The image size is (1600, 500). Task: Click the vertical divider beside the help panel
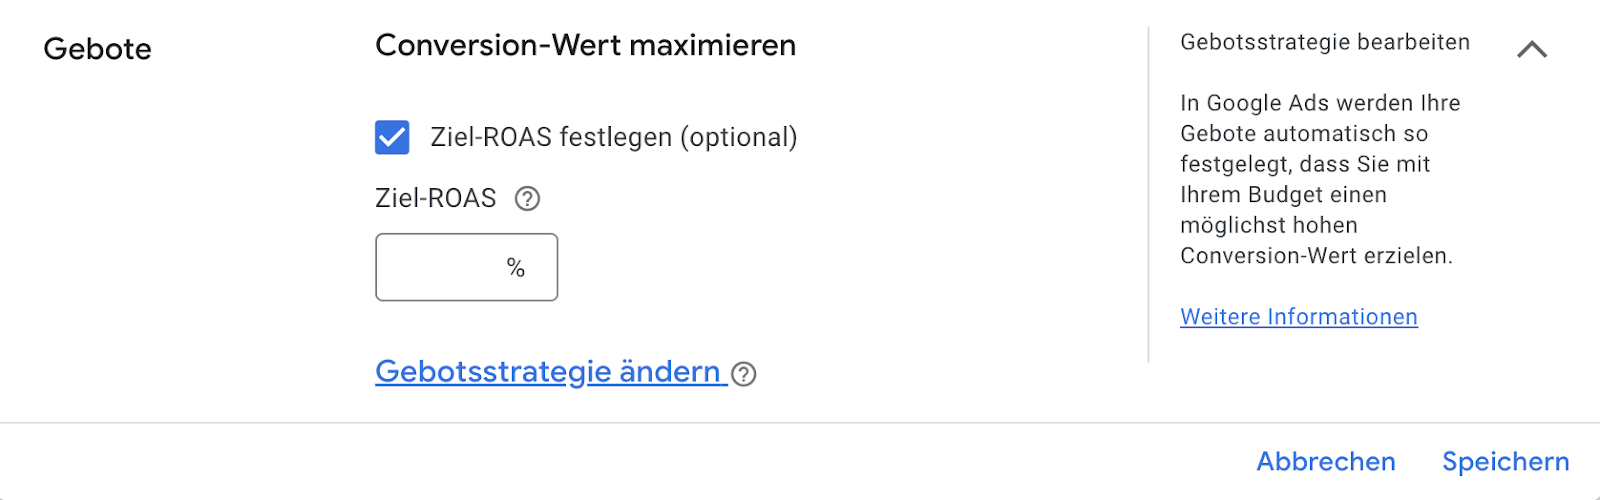point(1149,195)
